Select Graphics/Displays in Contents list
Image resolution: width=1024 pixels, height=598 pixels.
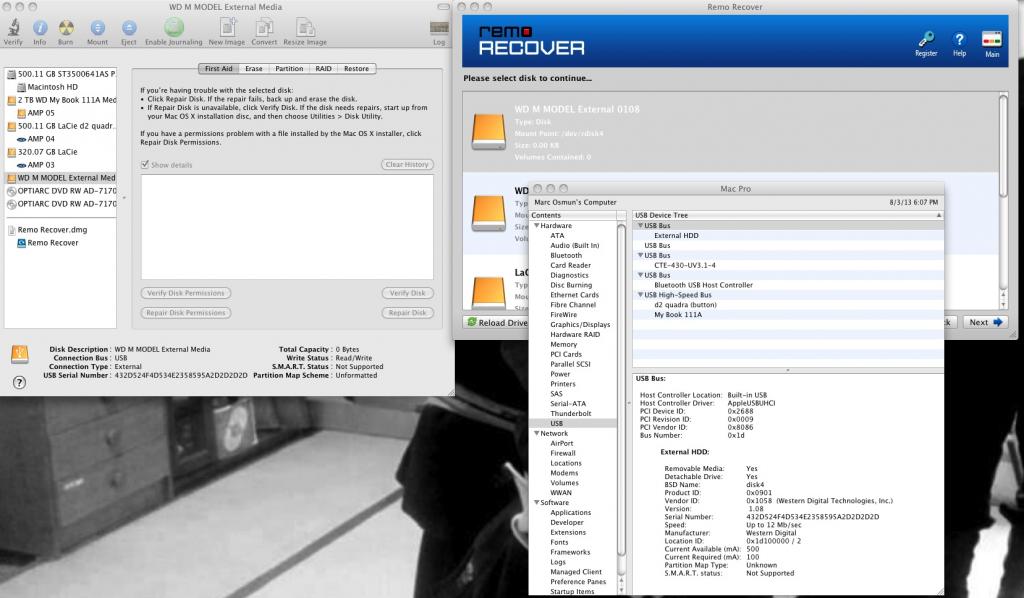point(580,324)
